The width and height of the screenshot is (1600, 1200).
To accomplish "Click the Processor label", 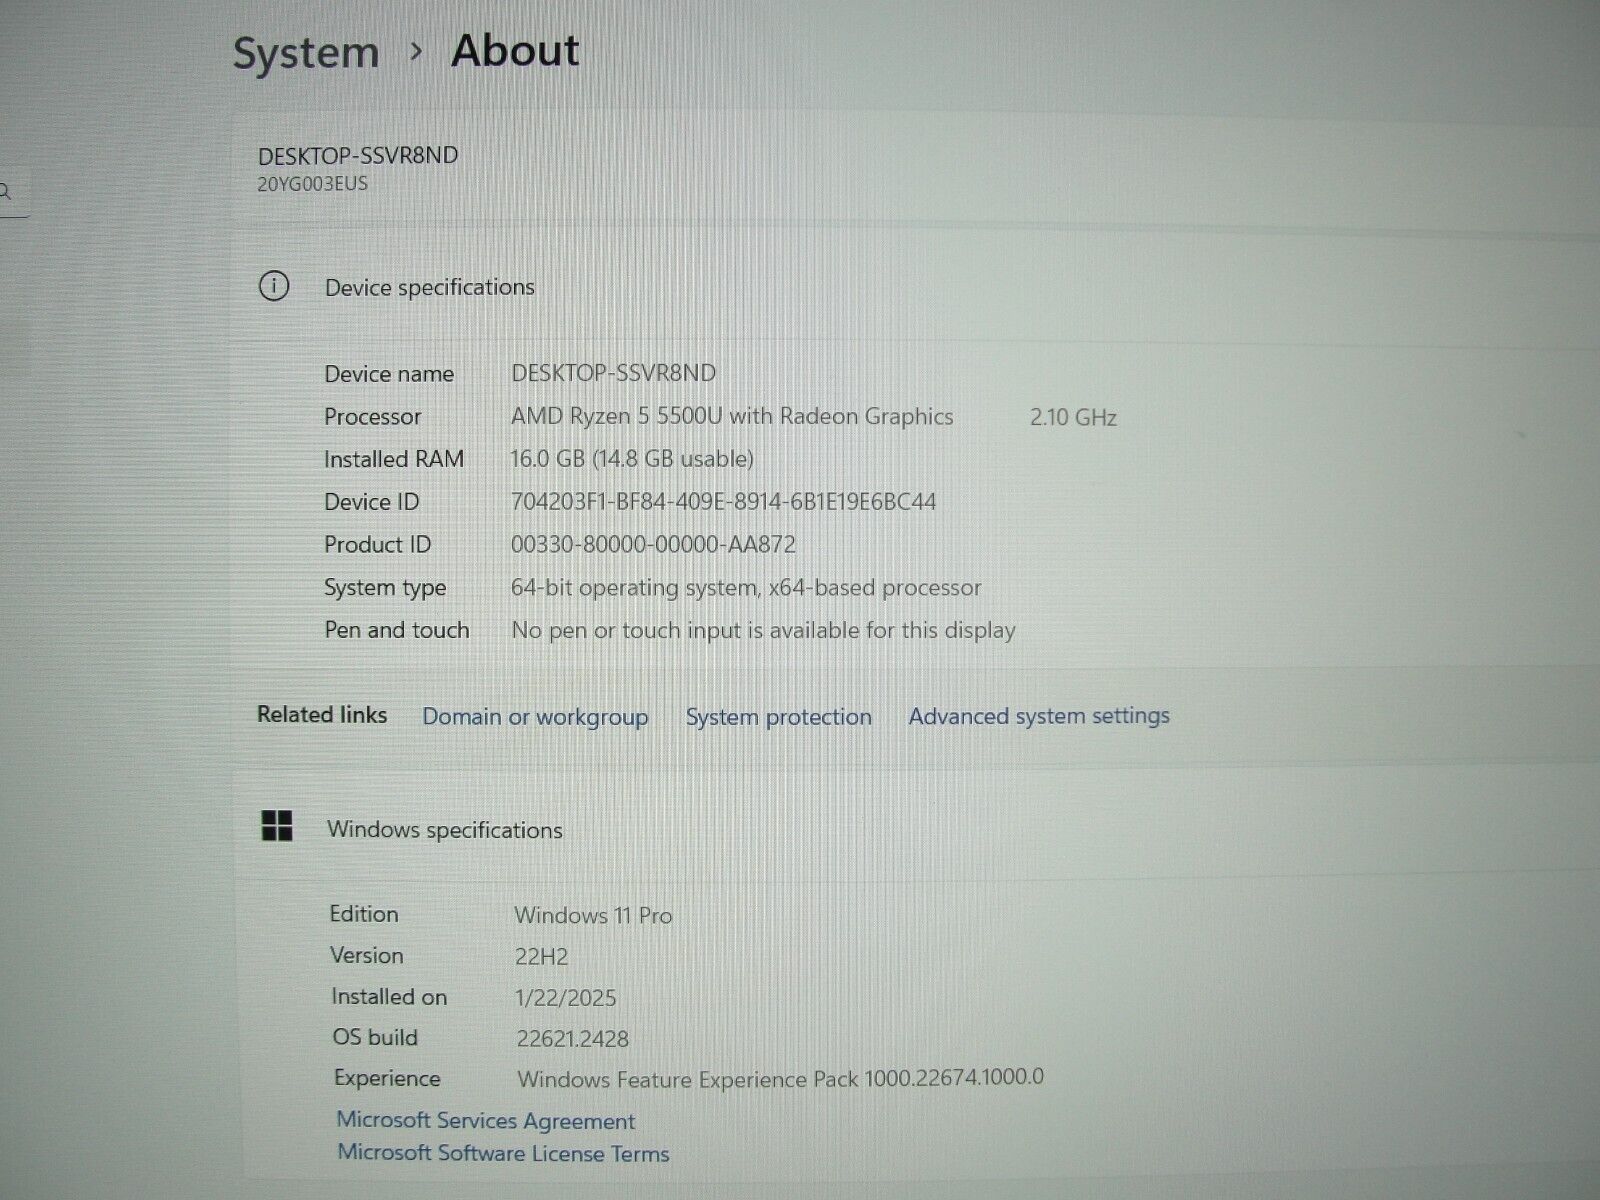I will point(373,417).
